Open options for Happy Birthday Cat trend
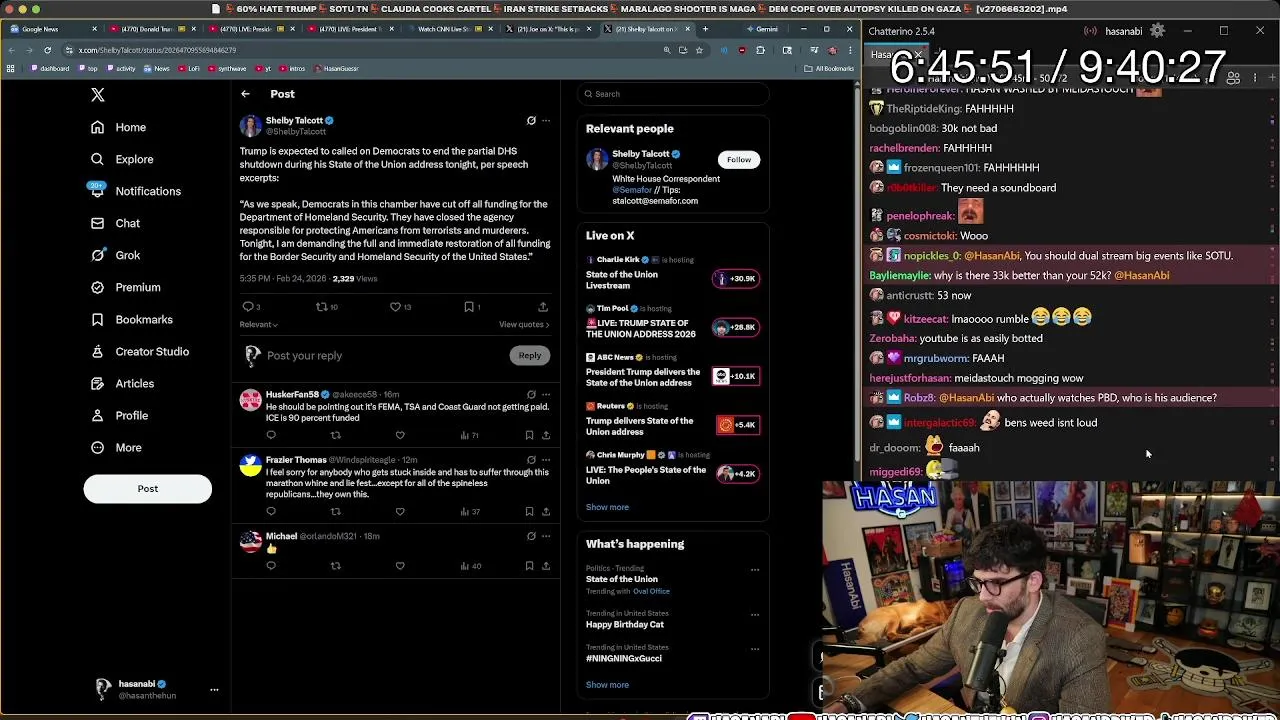The image size is (1280, 720). point(755,614)
